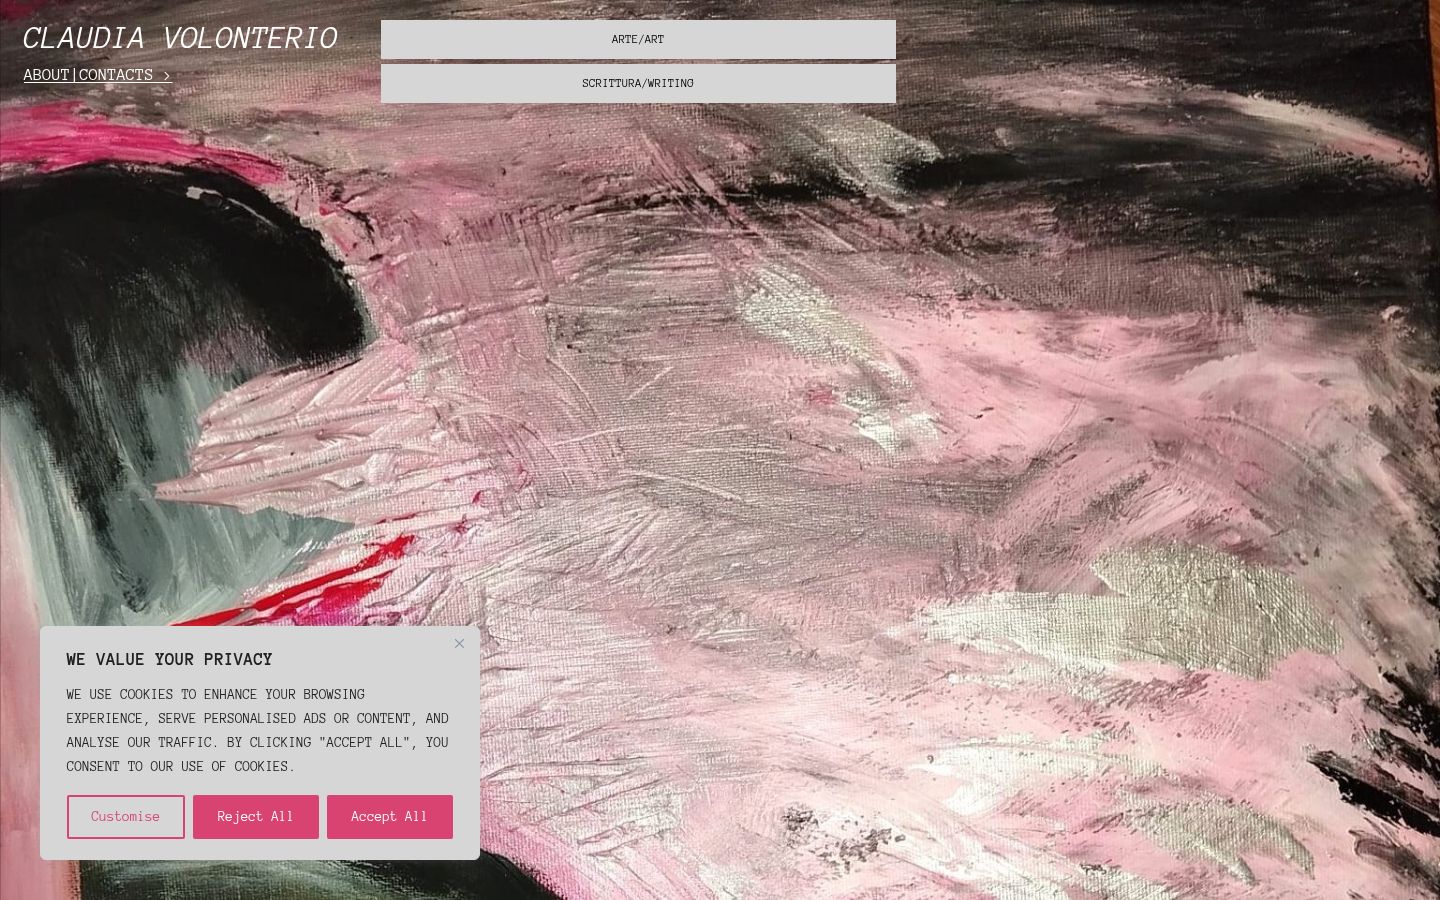The image size is (1440, 900).
Task: Click the Accept All button
Action: click(390, 817)
